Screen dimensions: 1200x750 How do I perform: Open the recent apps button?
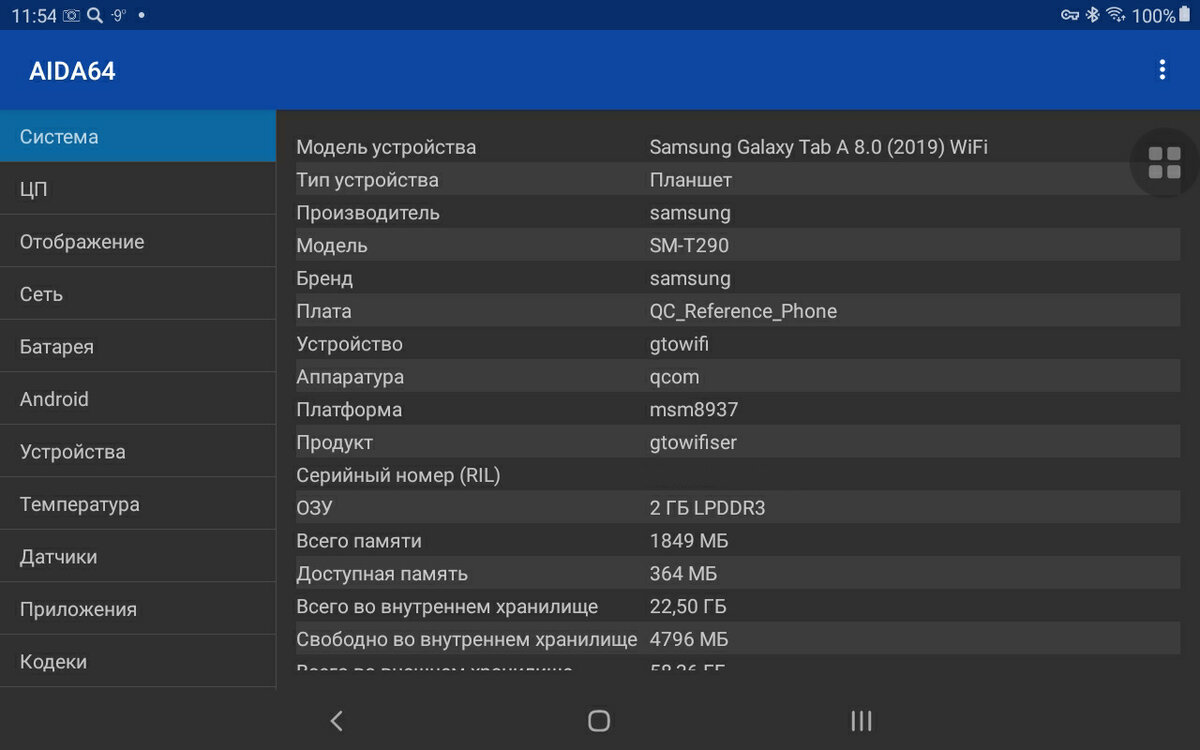pos(861,721)
